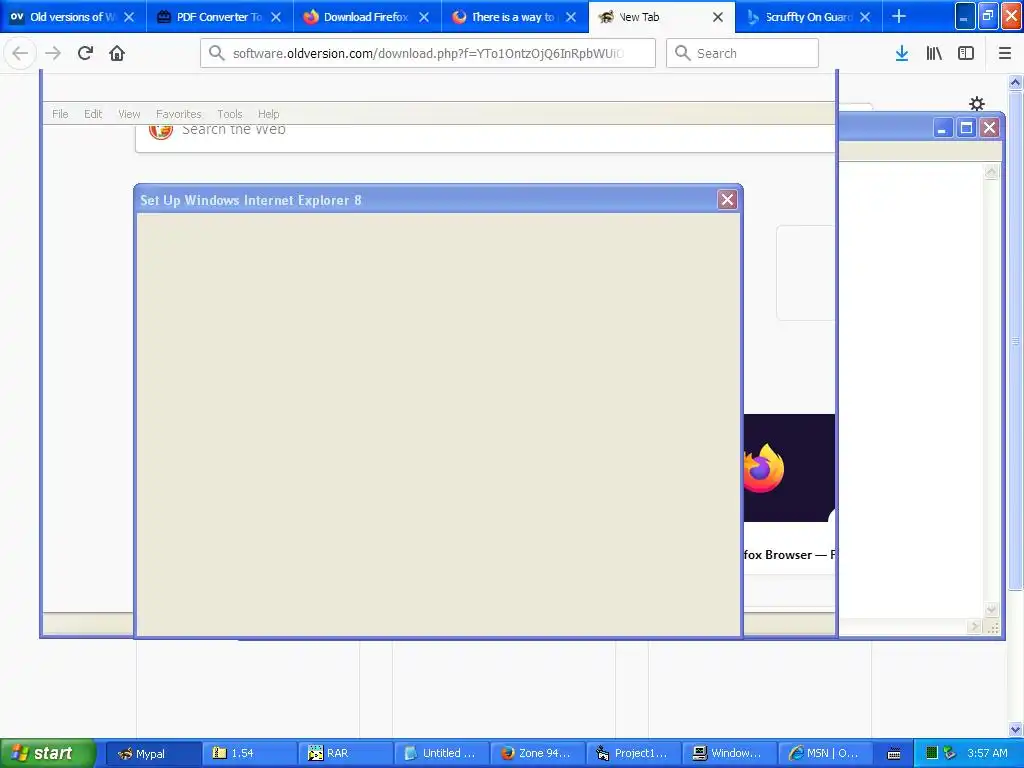The height and width of the screenshot is (768, 1024).
Task: Close the Download Firefox tab
Action: click(424, 17)
